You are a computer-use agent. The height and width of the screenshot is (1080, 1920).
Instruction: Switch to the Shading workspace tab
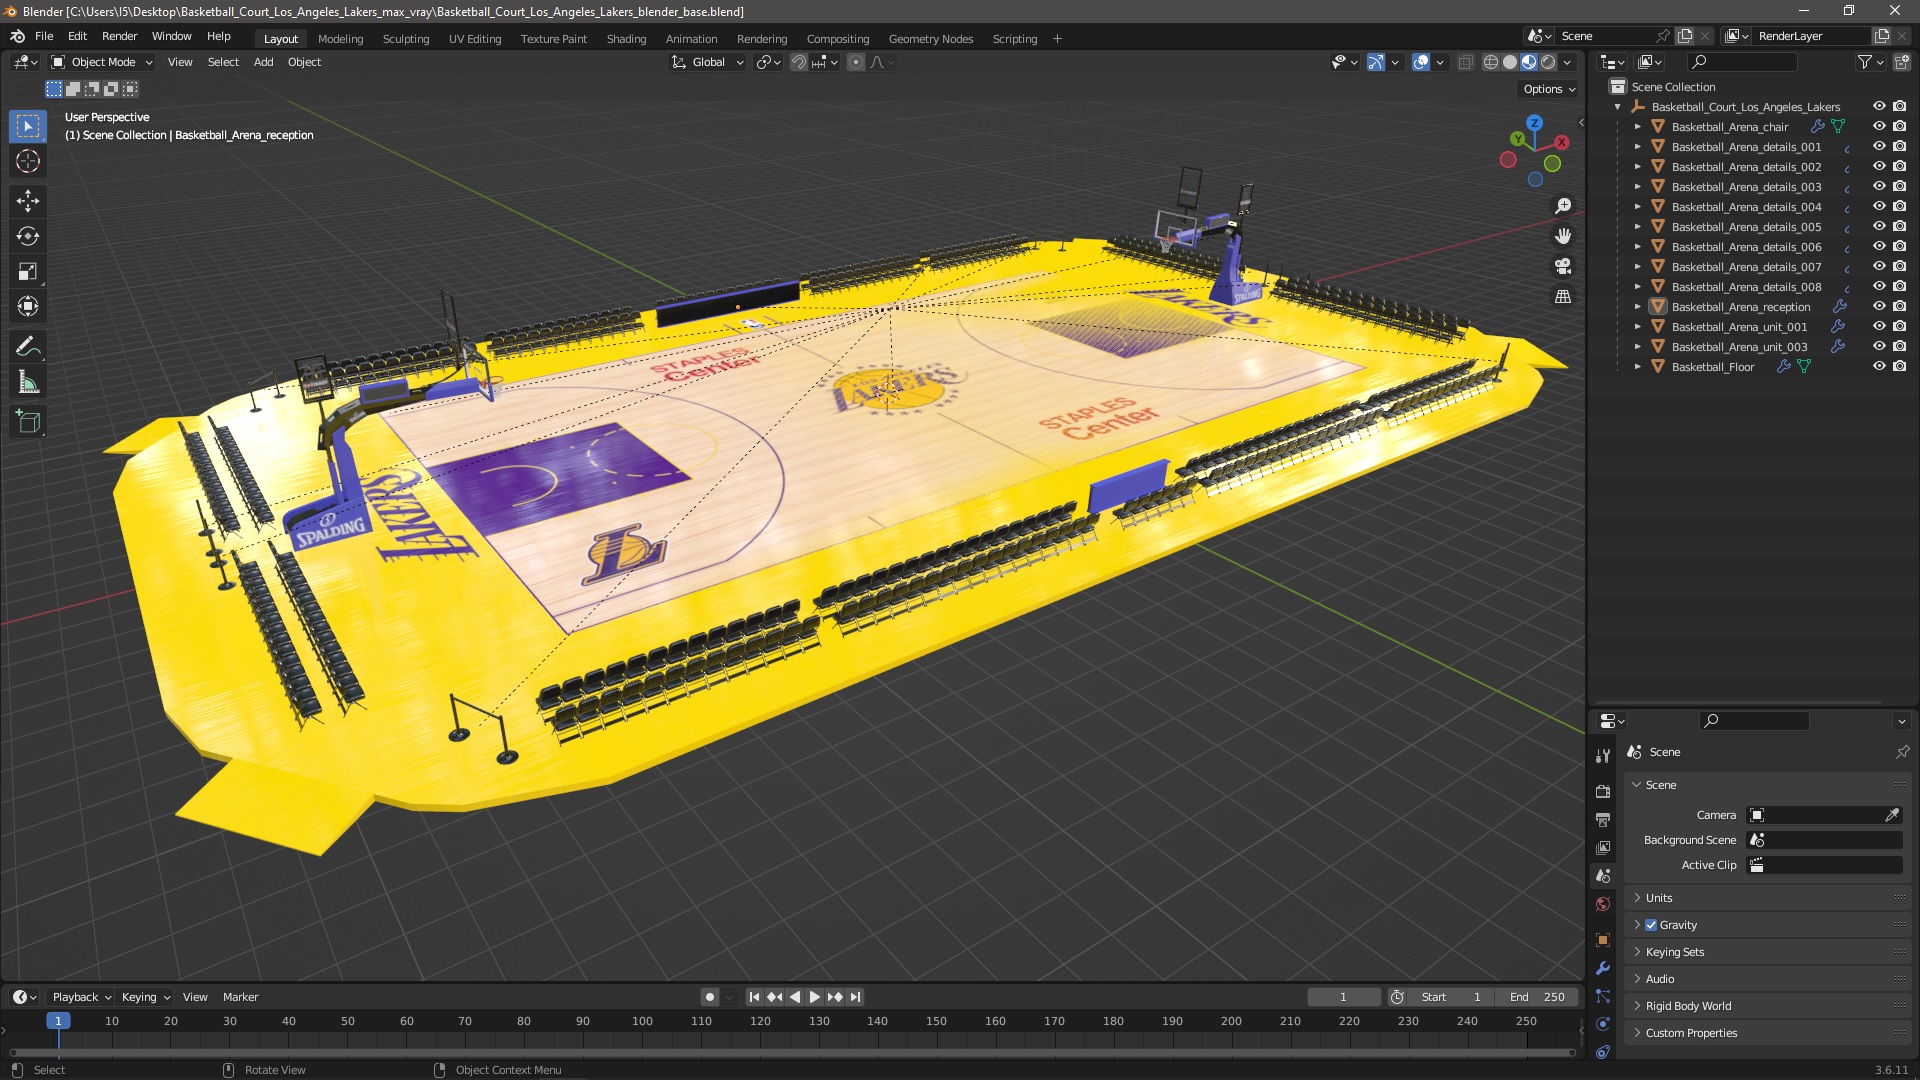pos(626,39)
